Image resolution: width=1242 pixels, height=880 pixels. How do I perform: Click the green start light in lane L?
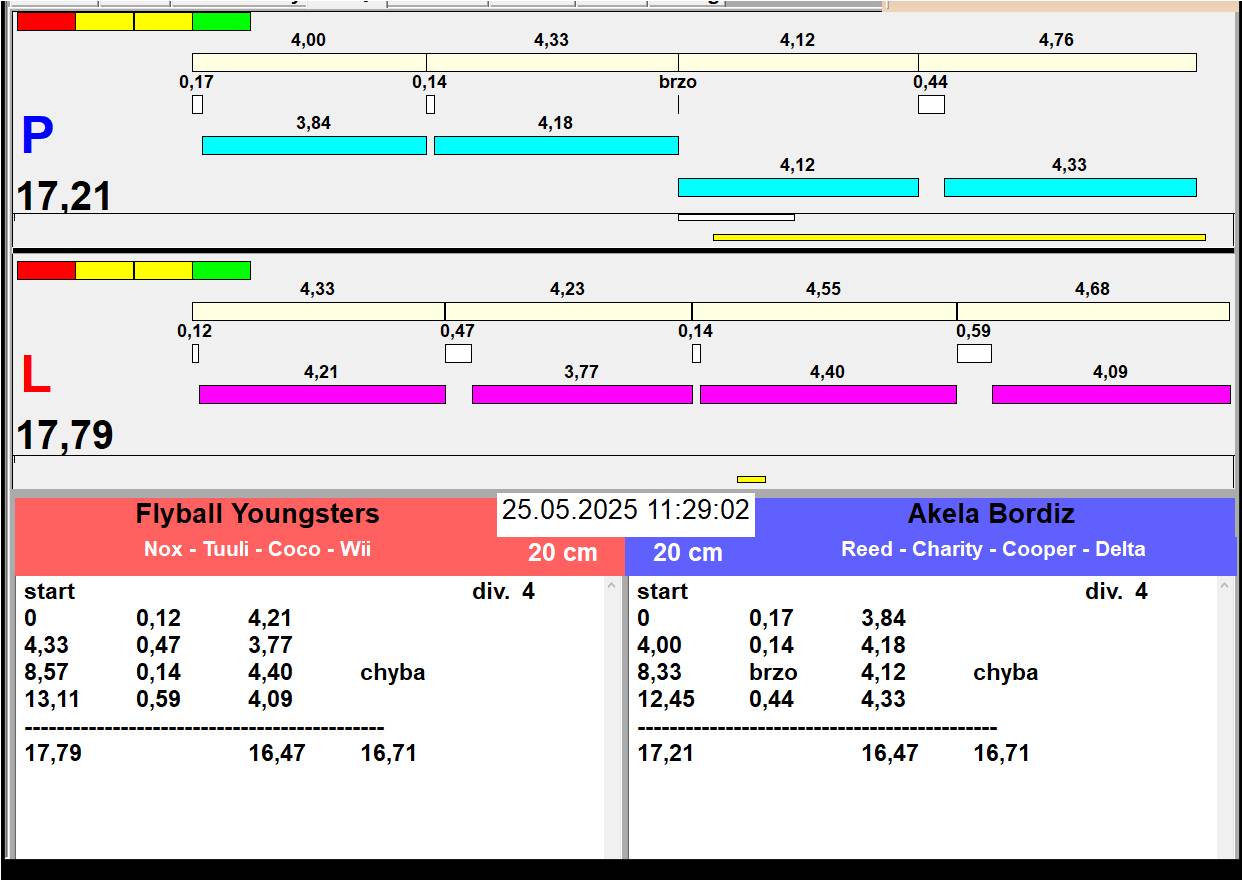pyautogui.click(x=221, y=270)
